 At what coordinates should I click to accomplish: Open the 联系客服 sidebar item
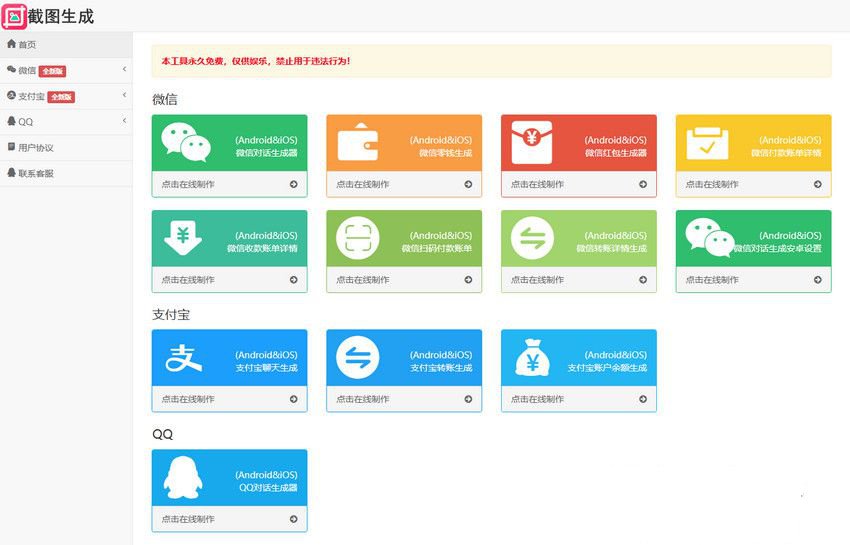(66, 174)
